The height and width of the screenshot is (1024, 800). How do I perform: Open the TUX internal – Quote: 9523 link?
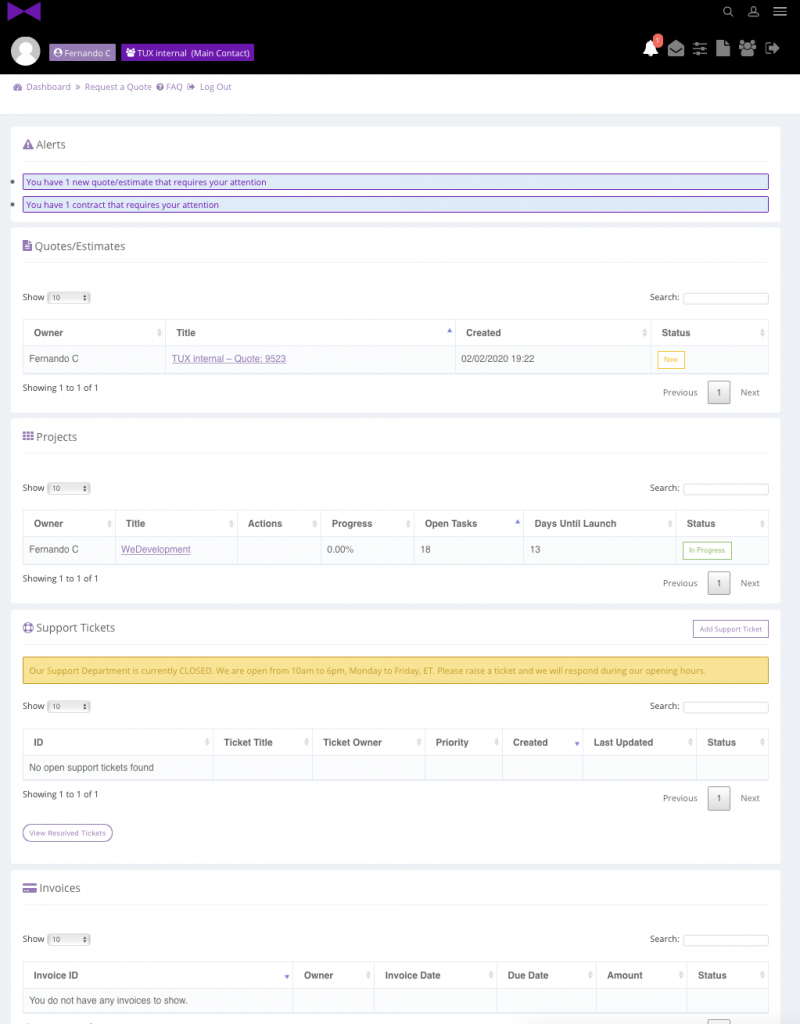(x=229, y=359)
